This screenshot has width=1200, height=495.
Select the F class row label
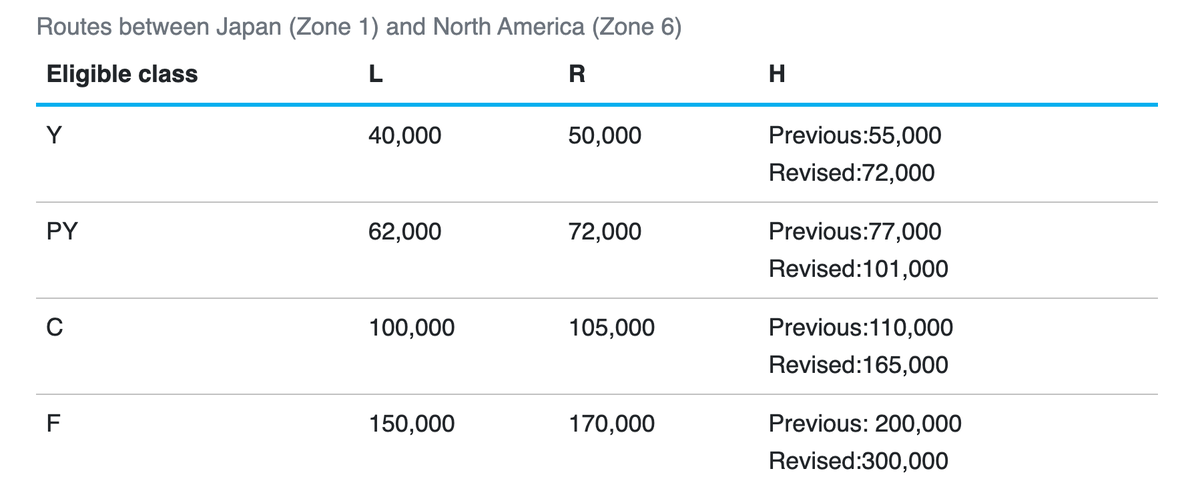pos(54,424)
